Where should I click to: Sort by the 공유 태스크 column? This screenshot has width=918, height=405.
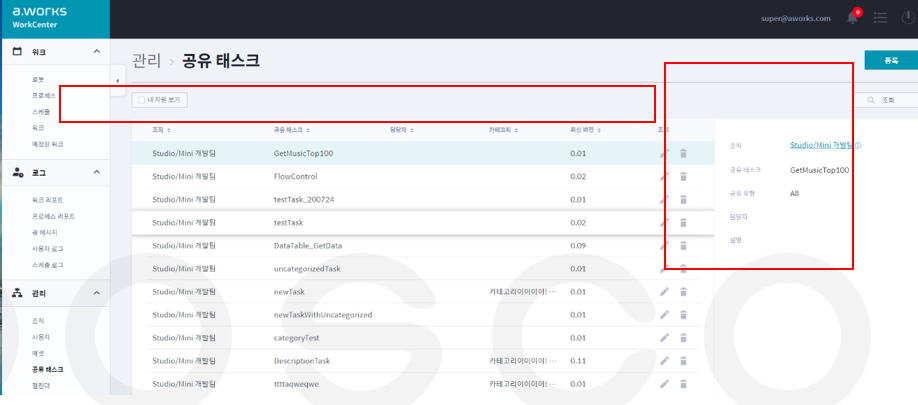(x=292, y=130)
